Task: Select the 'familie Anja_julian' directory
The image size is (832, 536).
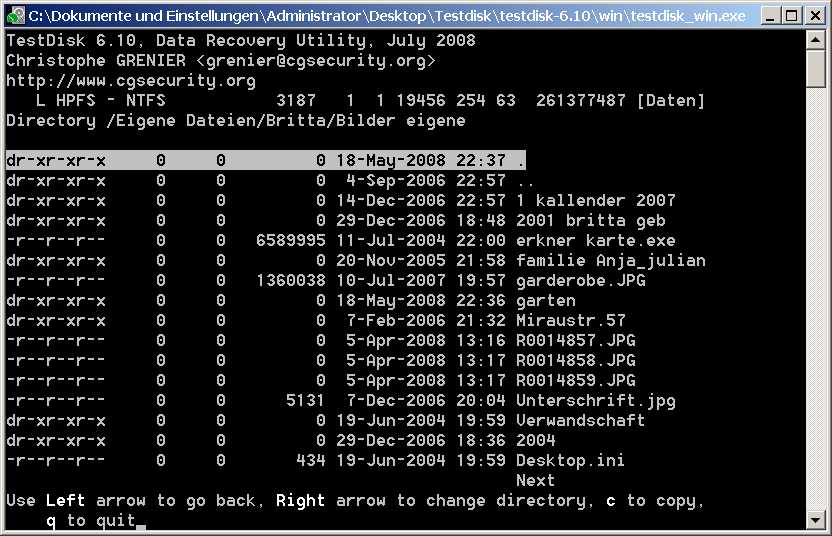Action: [x=356, y=261]
